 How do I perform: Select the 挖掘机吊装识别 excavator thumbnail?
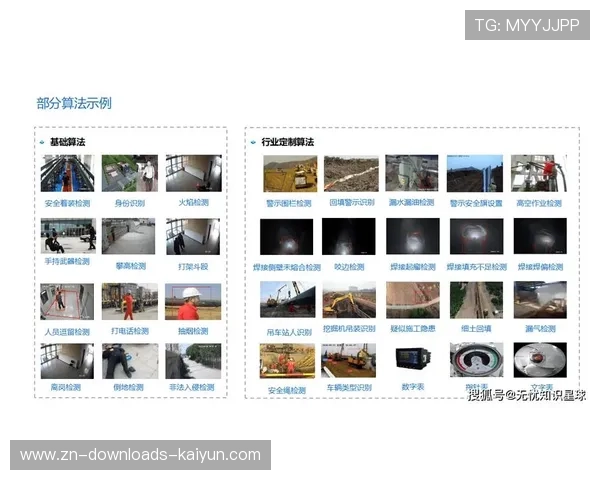click(349, 300)
